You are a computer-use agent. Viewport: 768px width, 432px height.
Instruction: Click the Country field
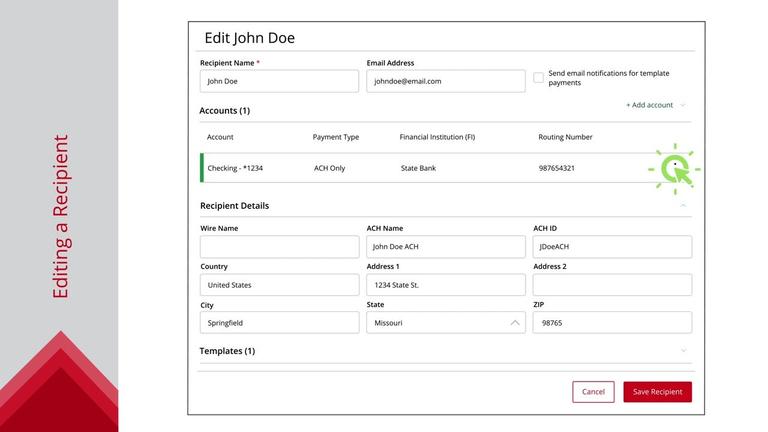coord(279,285)
